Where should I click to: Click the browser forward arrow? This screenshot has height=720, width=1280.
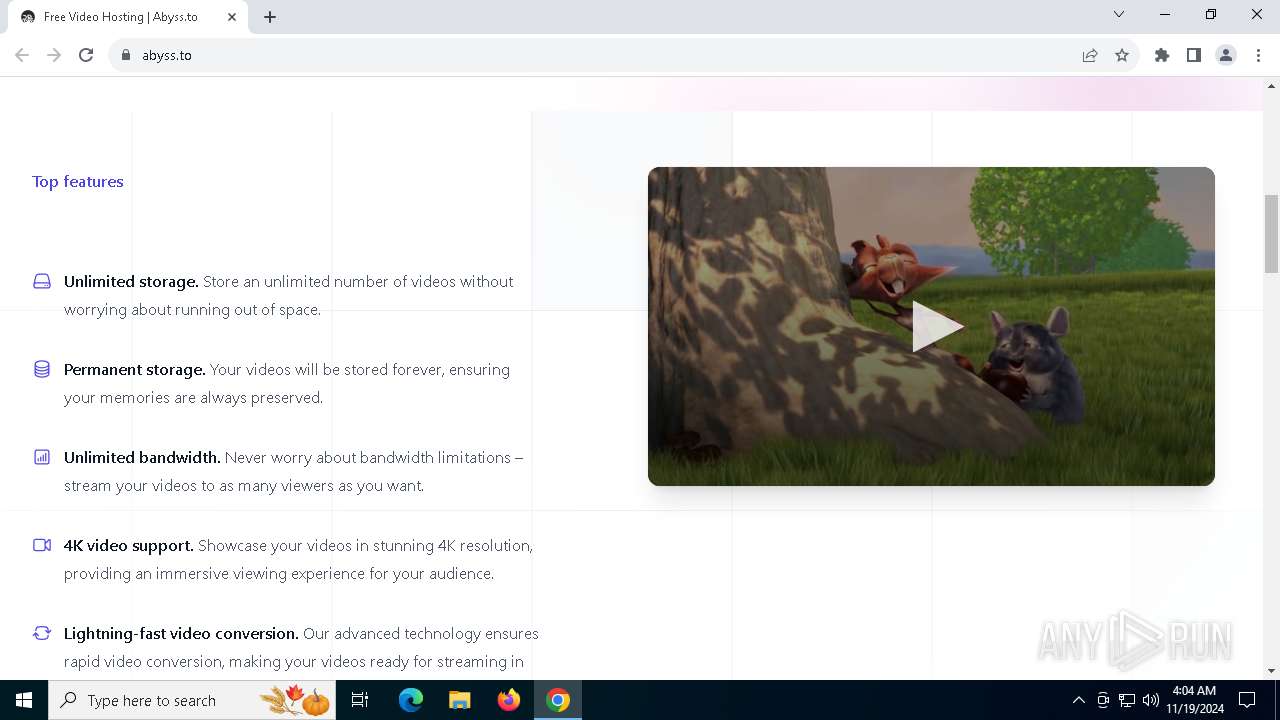point(54,55)
